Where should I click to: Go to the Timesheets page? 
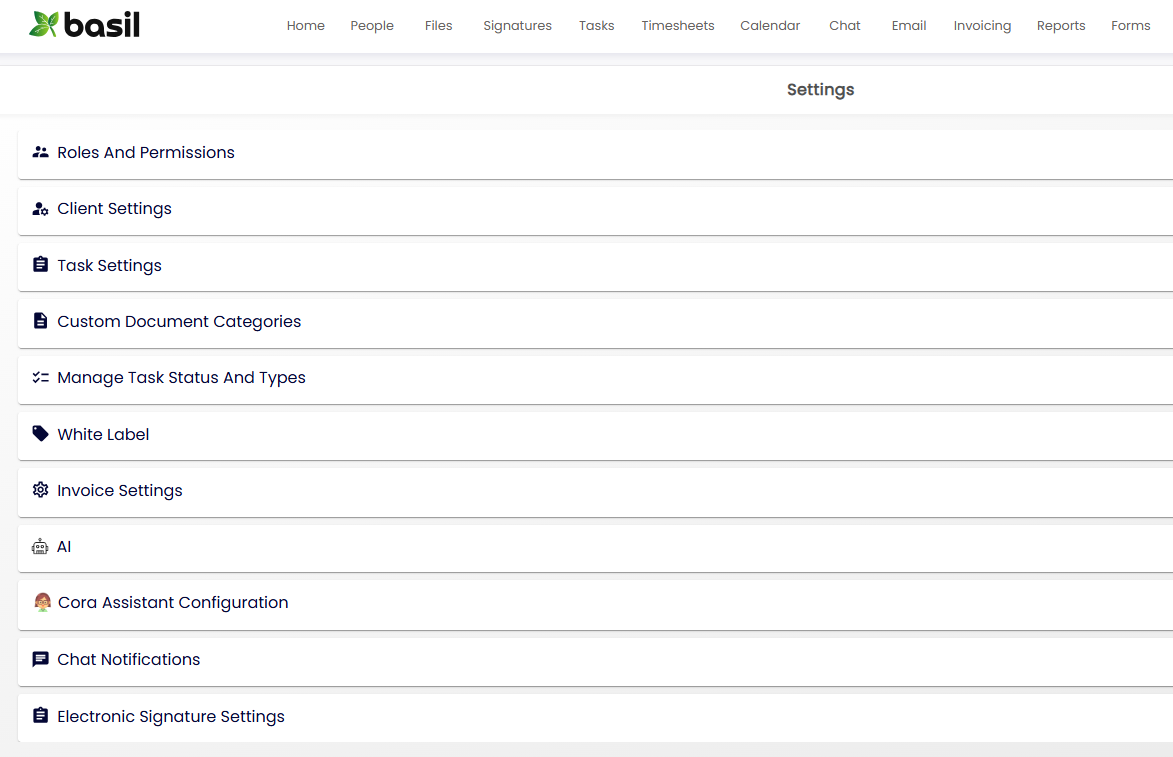(677, 26)
